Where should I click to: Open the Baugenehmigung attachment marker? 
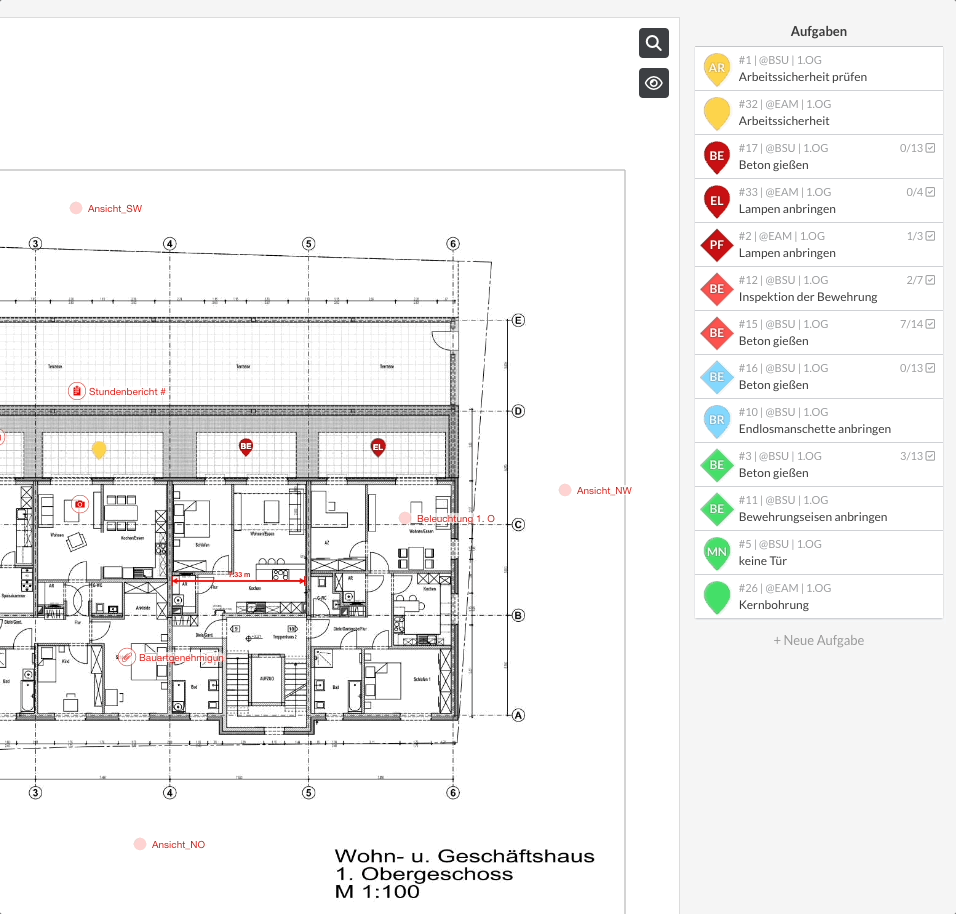(x=127, y=657)
